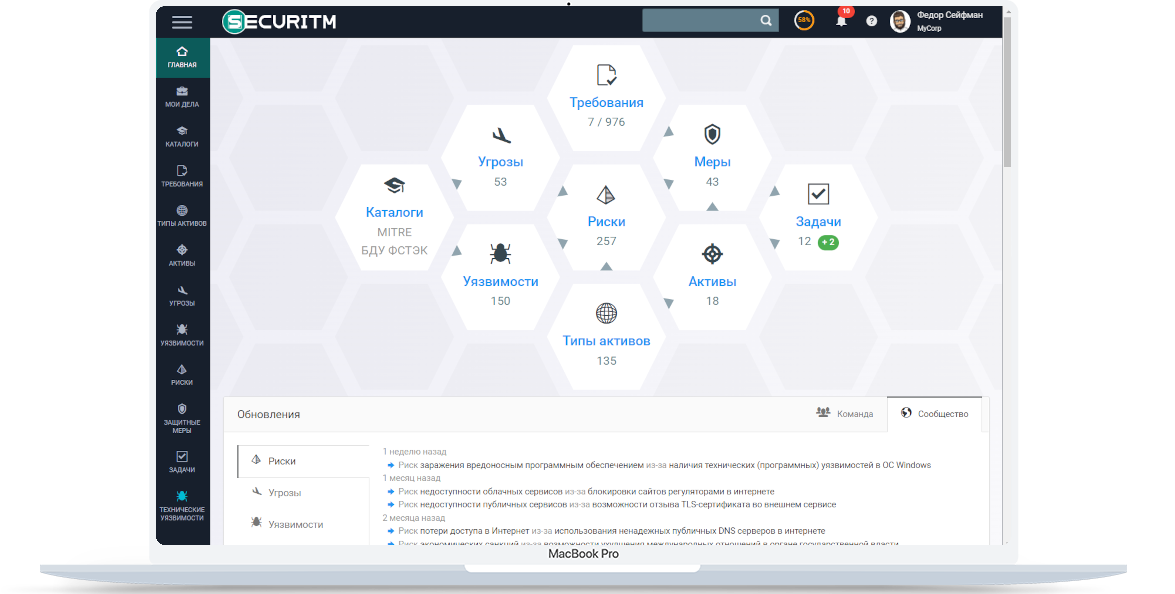The height and width of the screenshot is (594, 1175).
Task: Click the notification bell with 10 alerts
Action: tap(839, 19)
